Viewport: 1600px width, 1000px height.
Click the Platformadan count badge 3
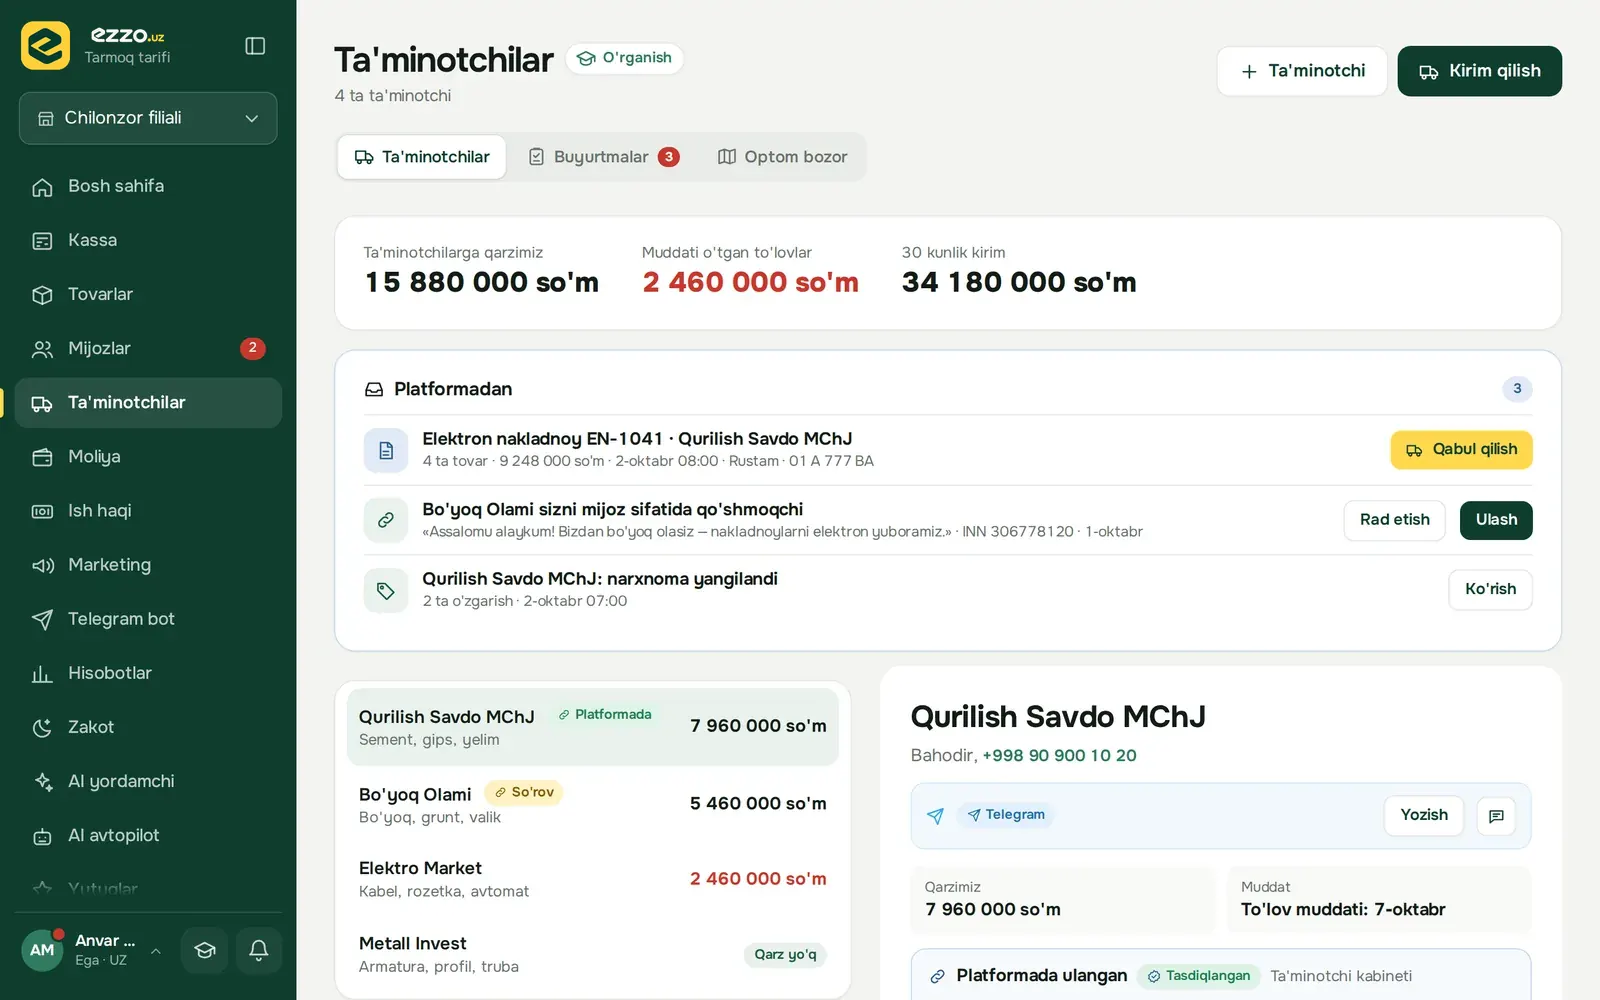point(1517,389)
